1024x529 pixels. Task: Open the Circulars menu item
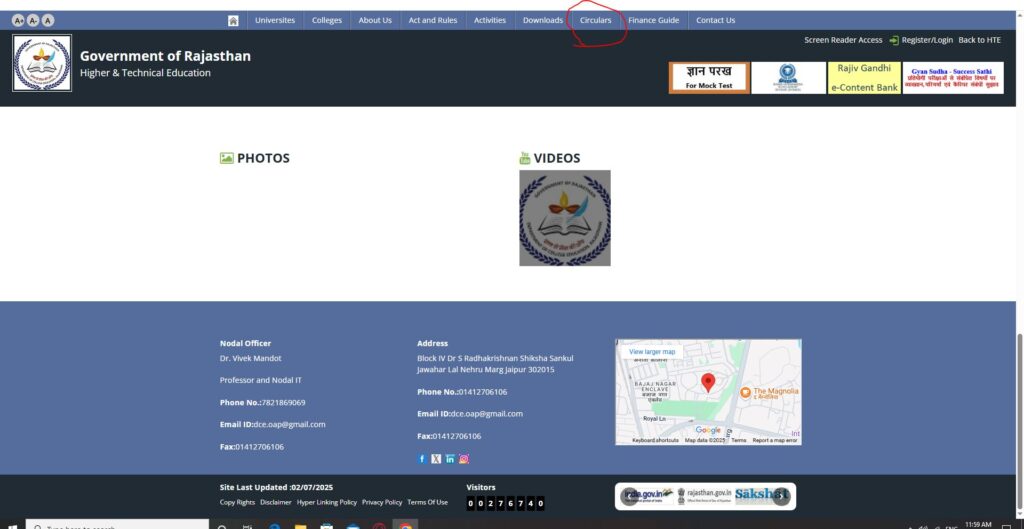(x=595, y=20)
